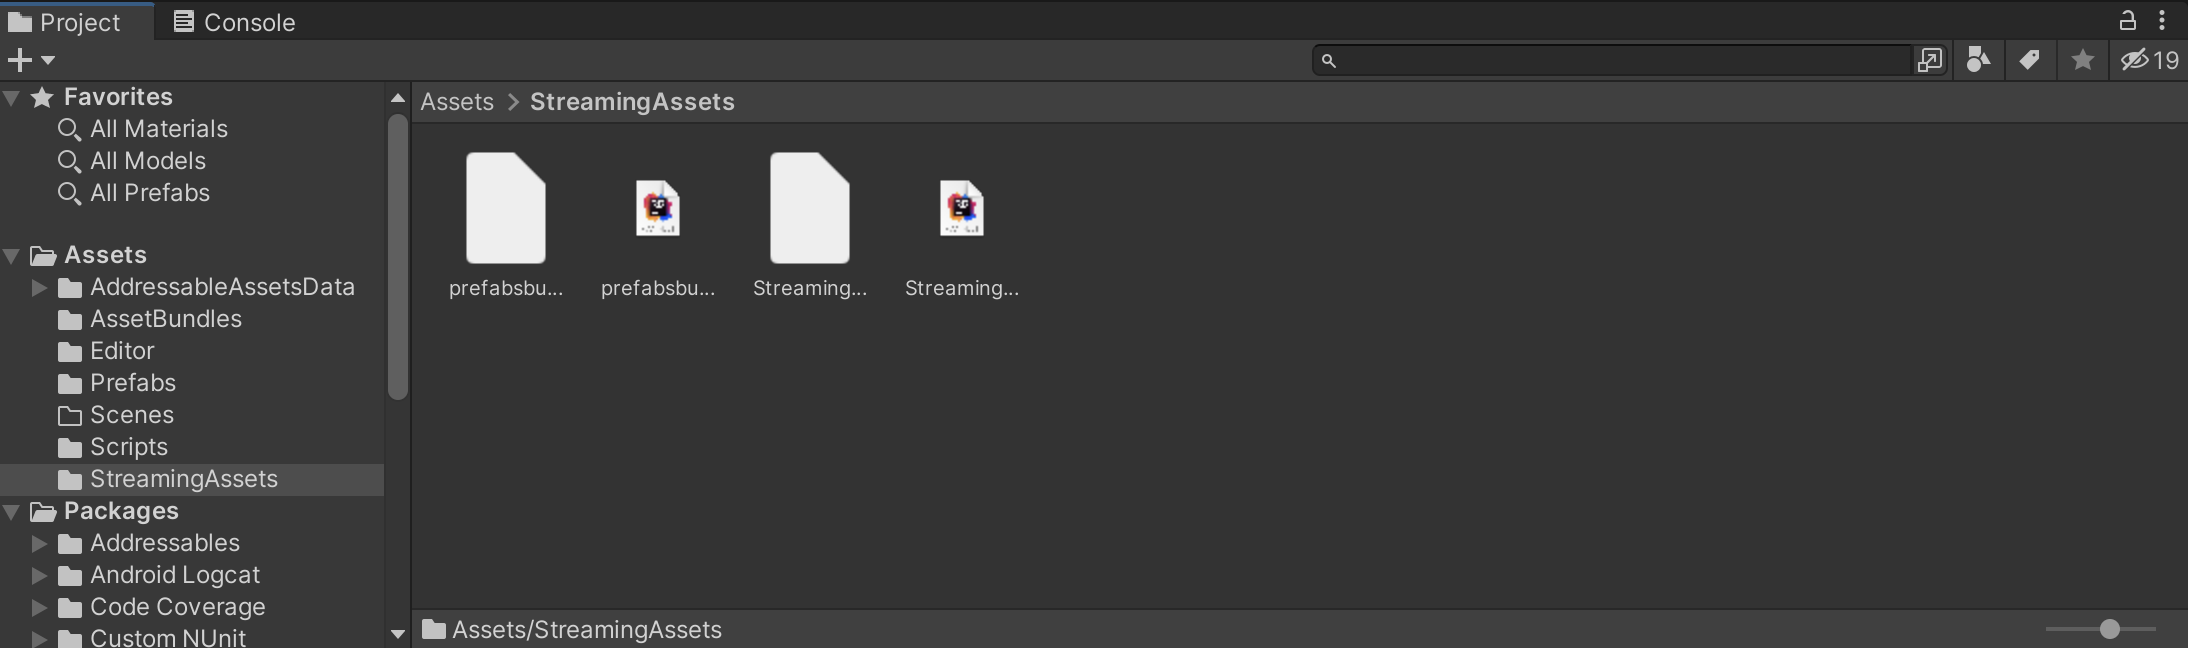
Task: Select All Models saved search
Action: pyautogui.click(x=192, y=161)
